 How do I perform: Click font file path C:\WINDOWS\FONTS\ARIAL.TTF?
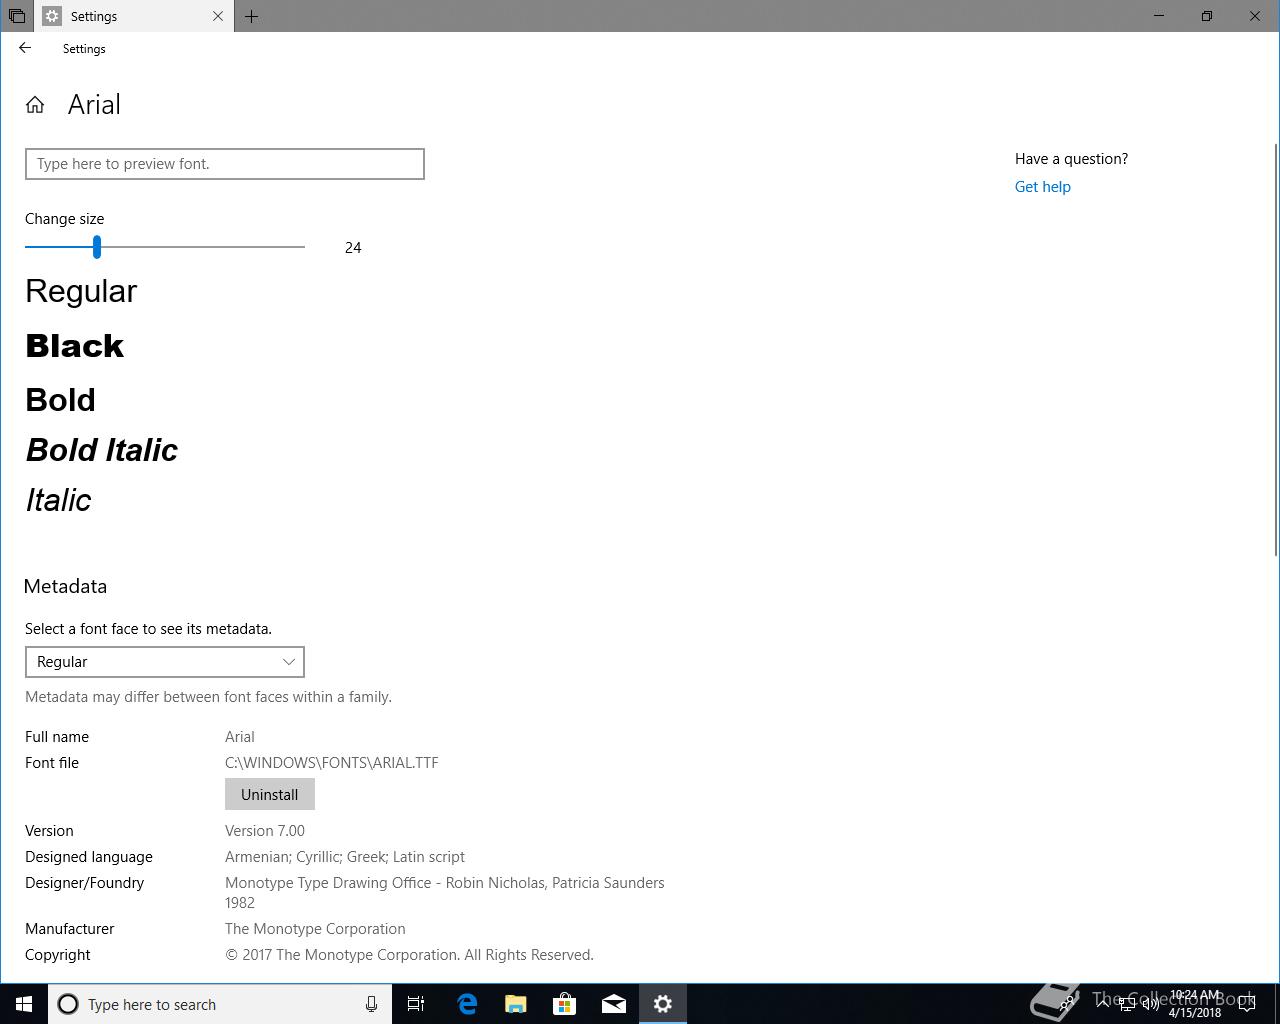(x=332, y=763)
